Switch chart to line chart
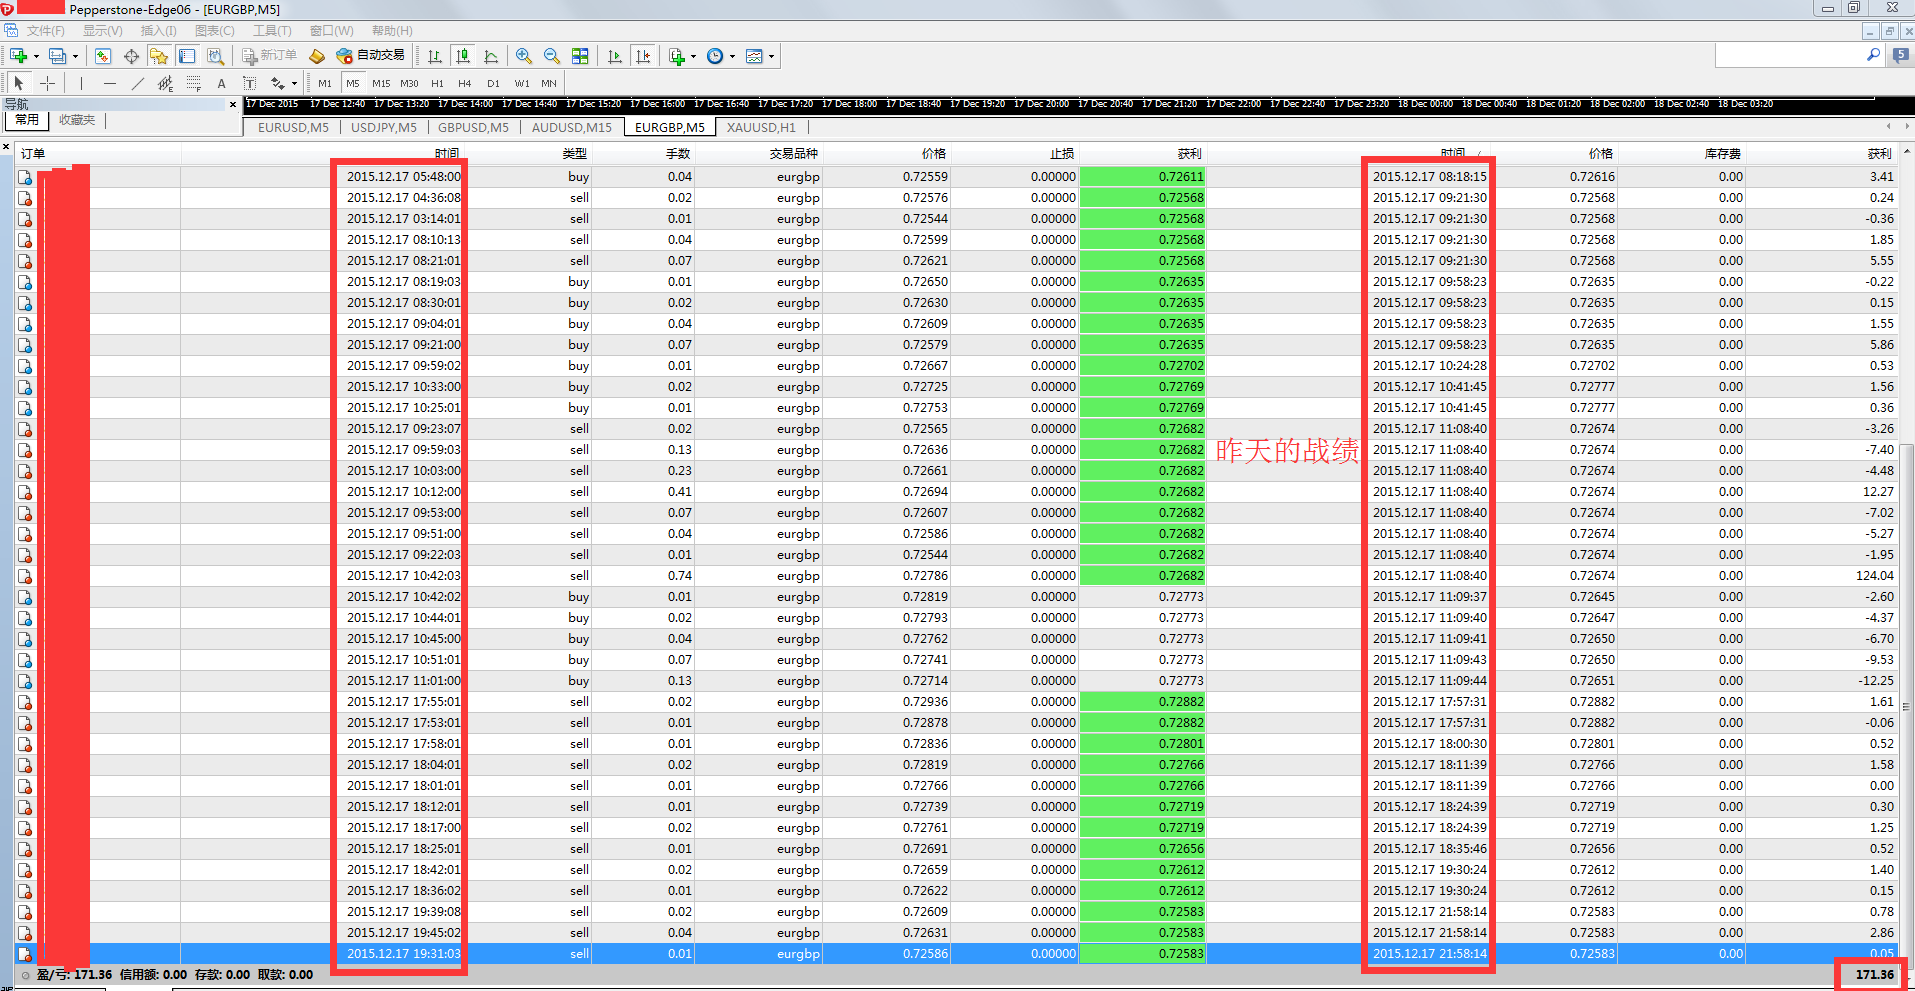Image resolution: width=1915 pixels, height=991 pixels. click(x=491, y=56)
